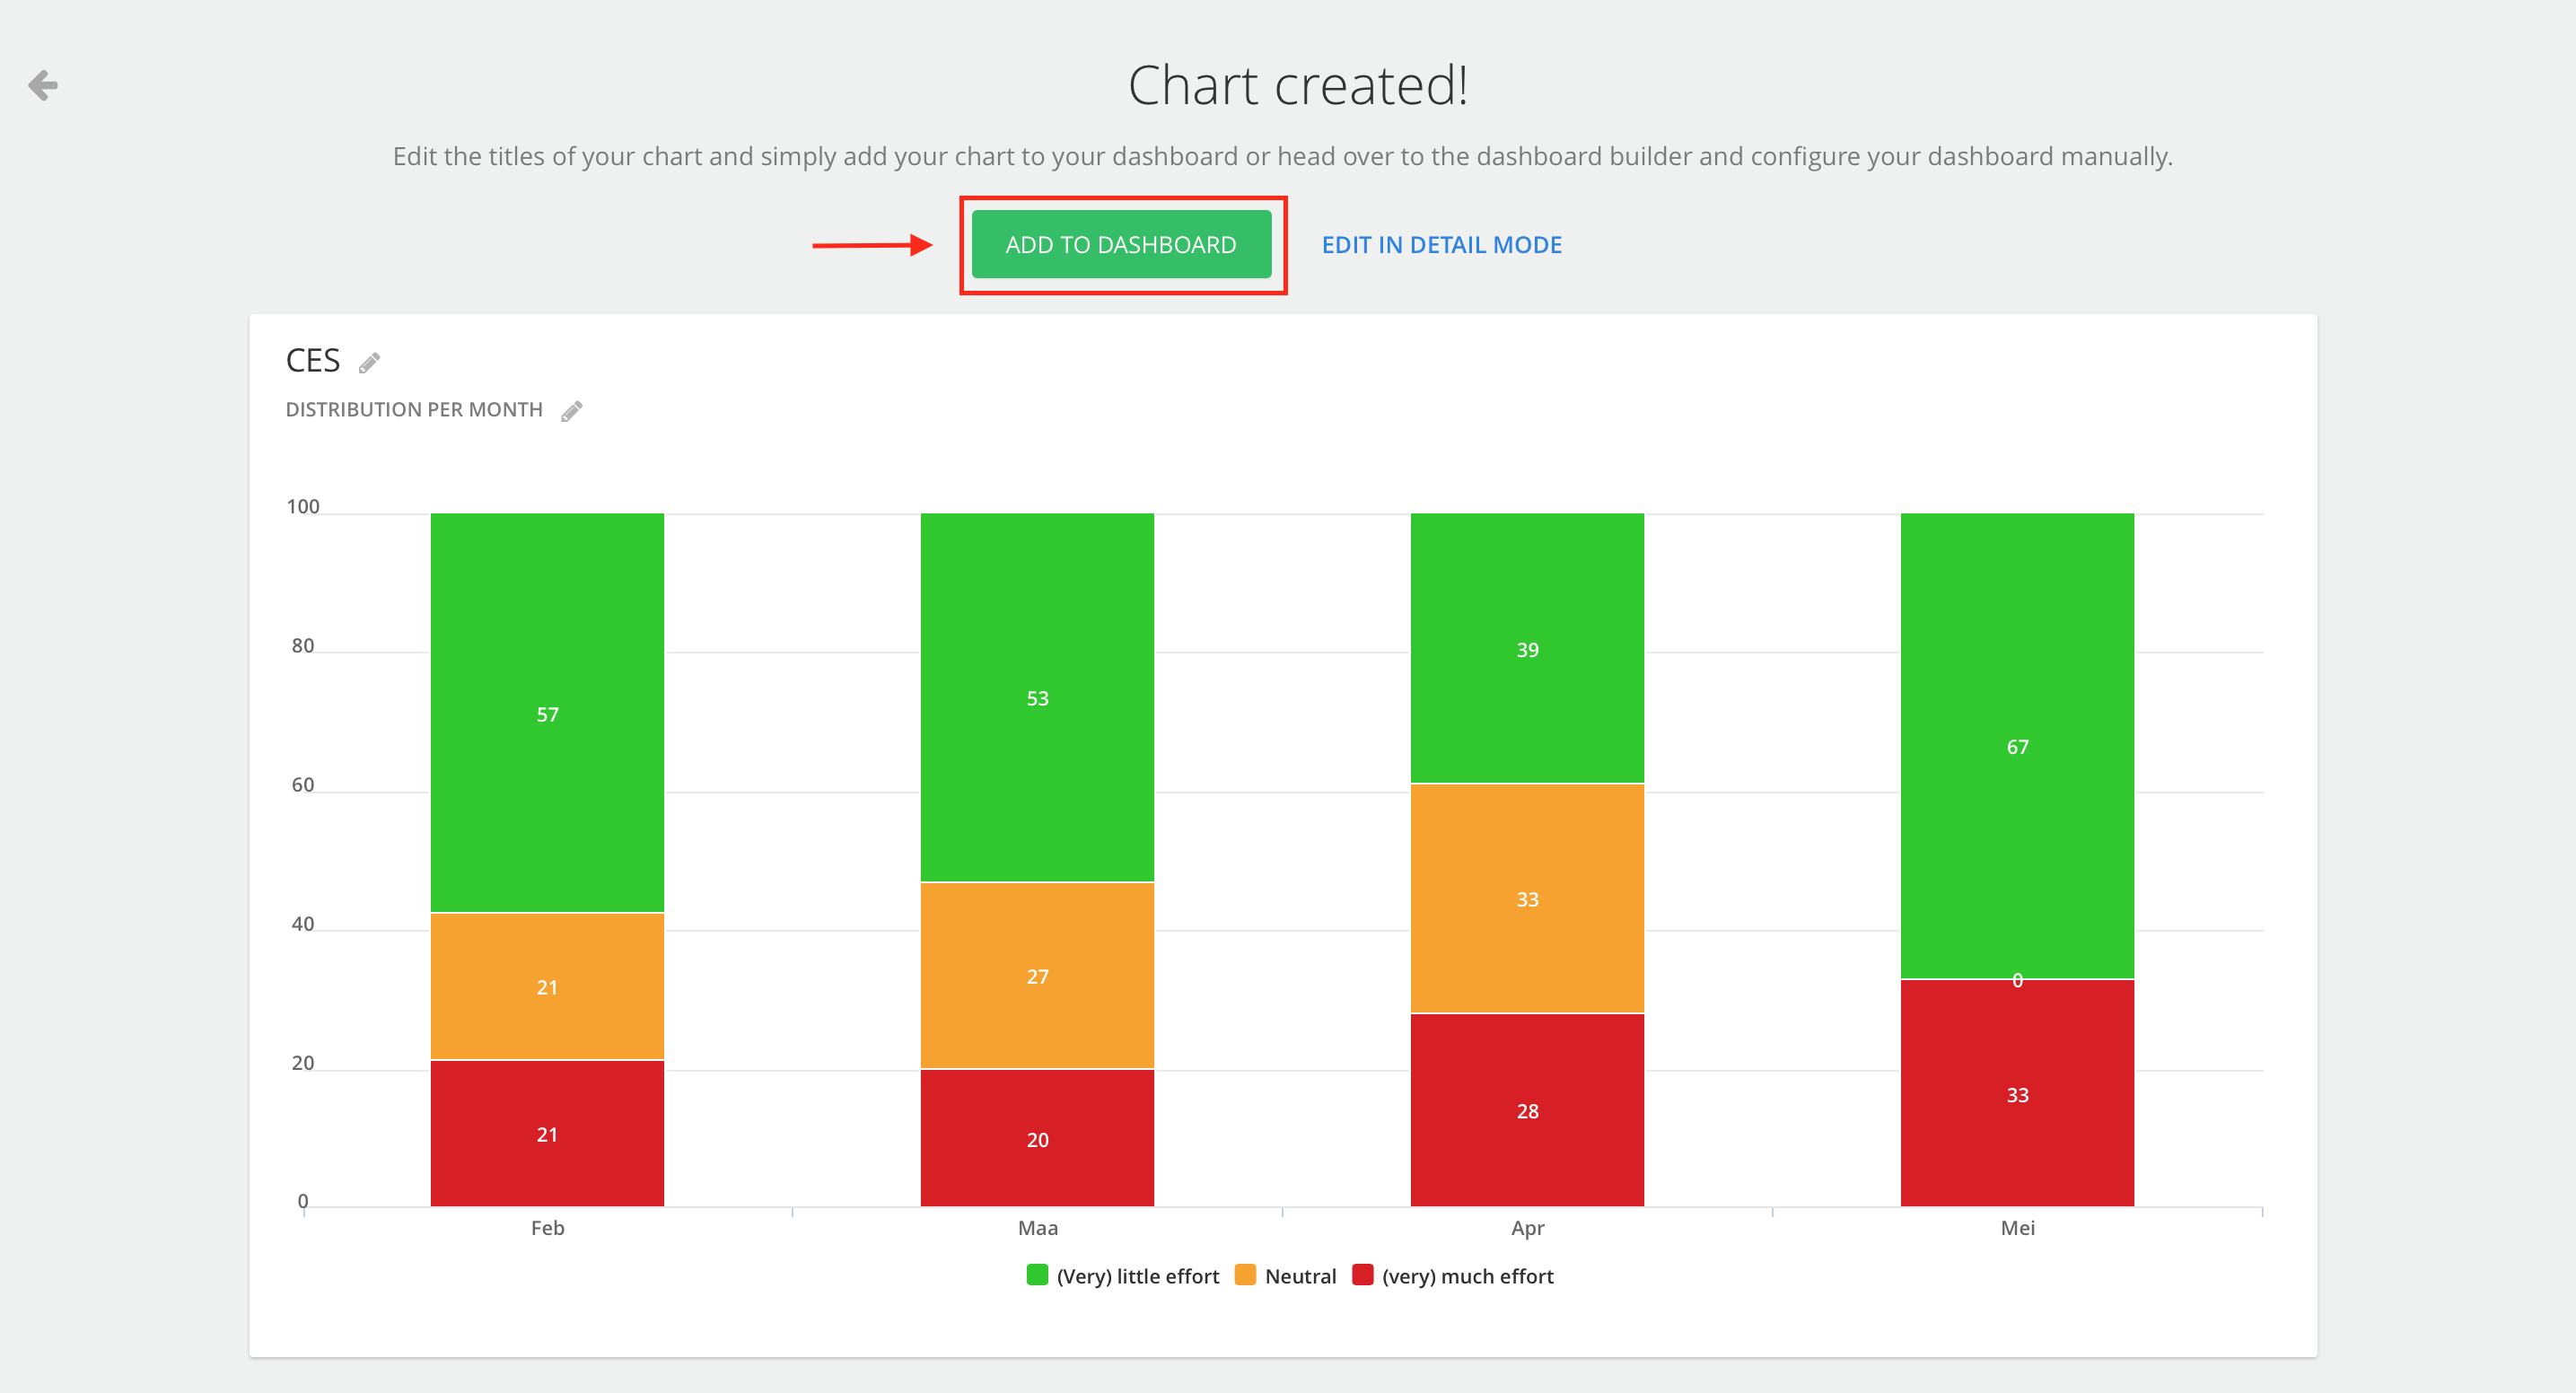This screenshot has height=1393, width=2576.
Task: Select the Apr month label
Action: point(1526,1228)
